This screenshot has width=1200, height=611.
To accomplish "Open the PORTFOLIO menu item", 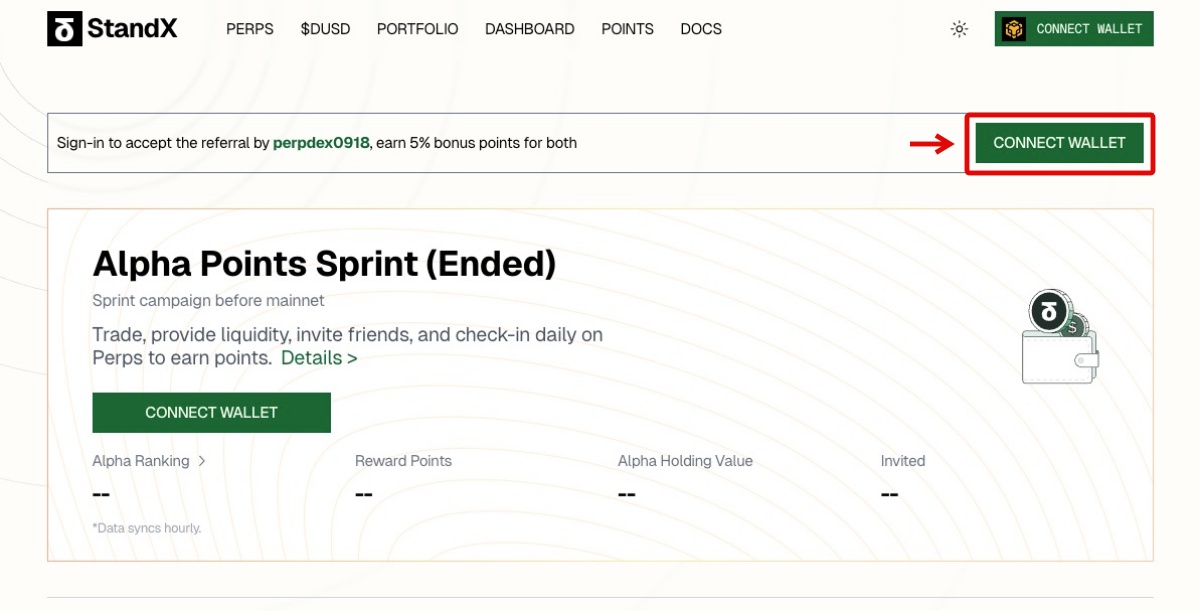I will (417, 29).
